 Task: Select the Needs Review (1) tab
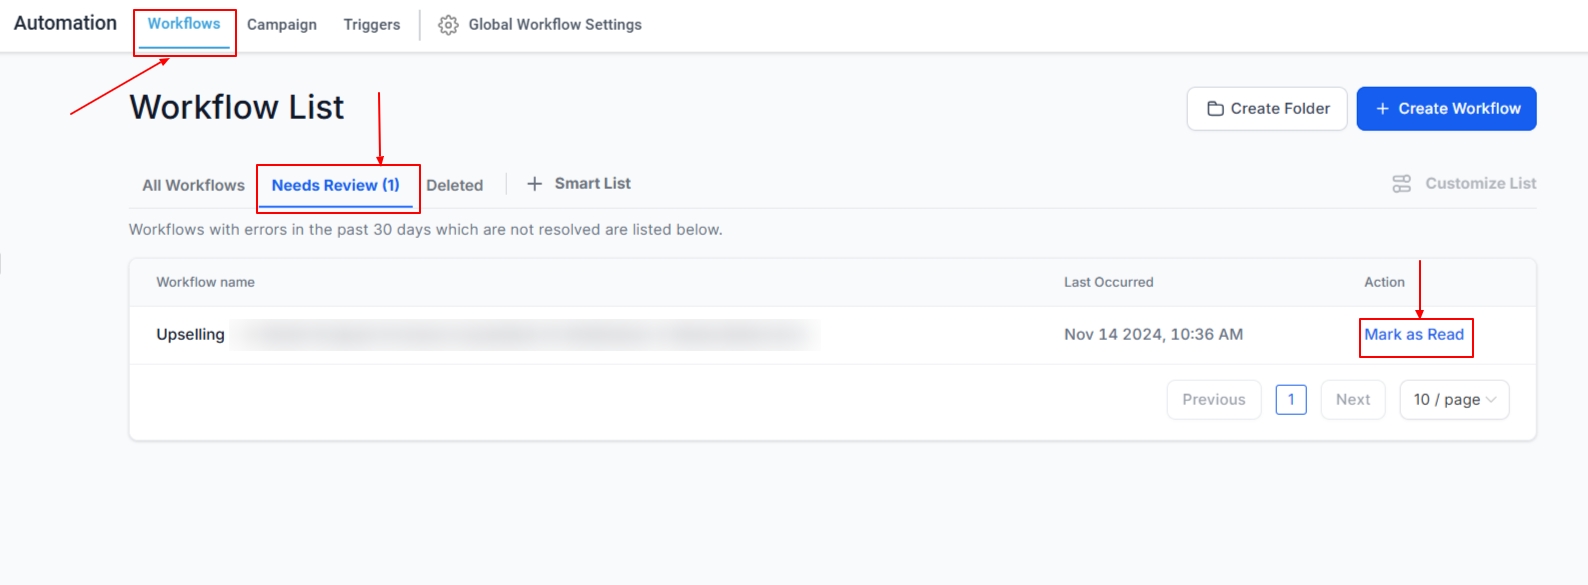click(x=335, y=186)
